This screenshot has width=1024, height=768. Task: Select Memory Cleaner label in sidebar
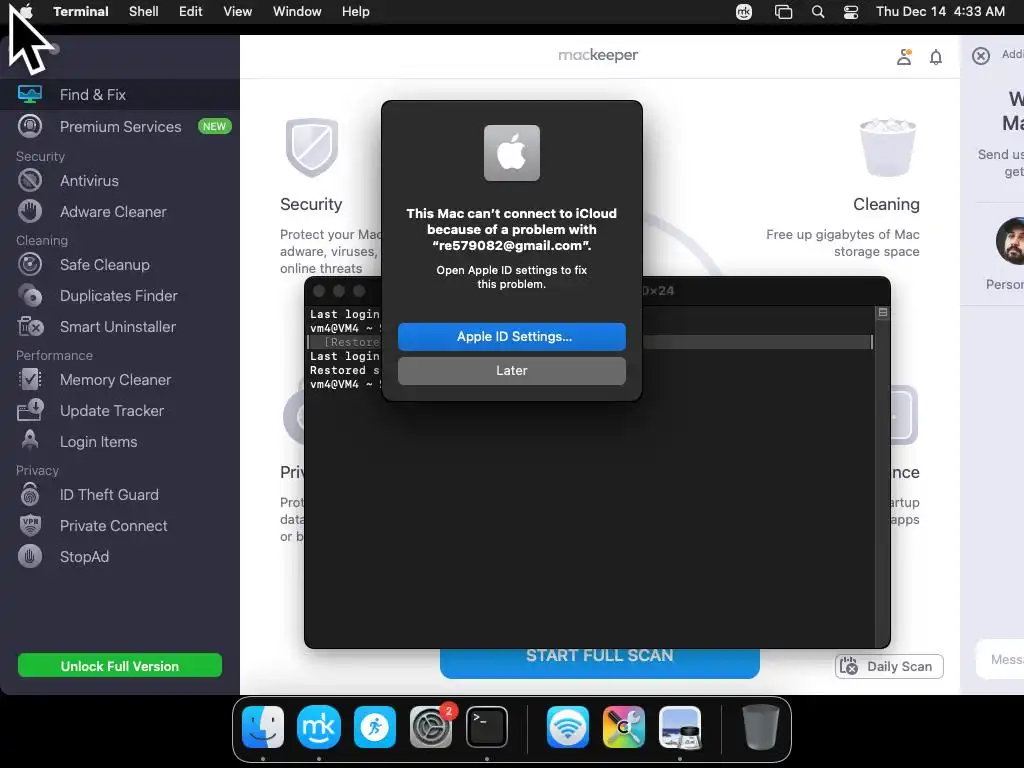point(116,379)
